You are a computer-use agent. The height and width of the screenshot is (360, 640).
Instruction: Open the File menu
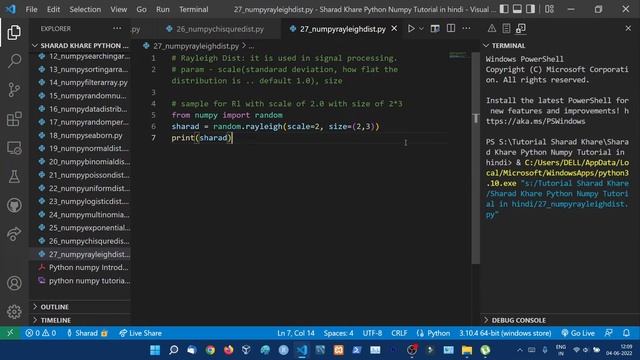(x=31, y=9)
